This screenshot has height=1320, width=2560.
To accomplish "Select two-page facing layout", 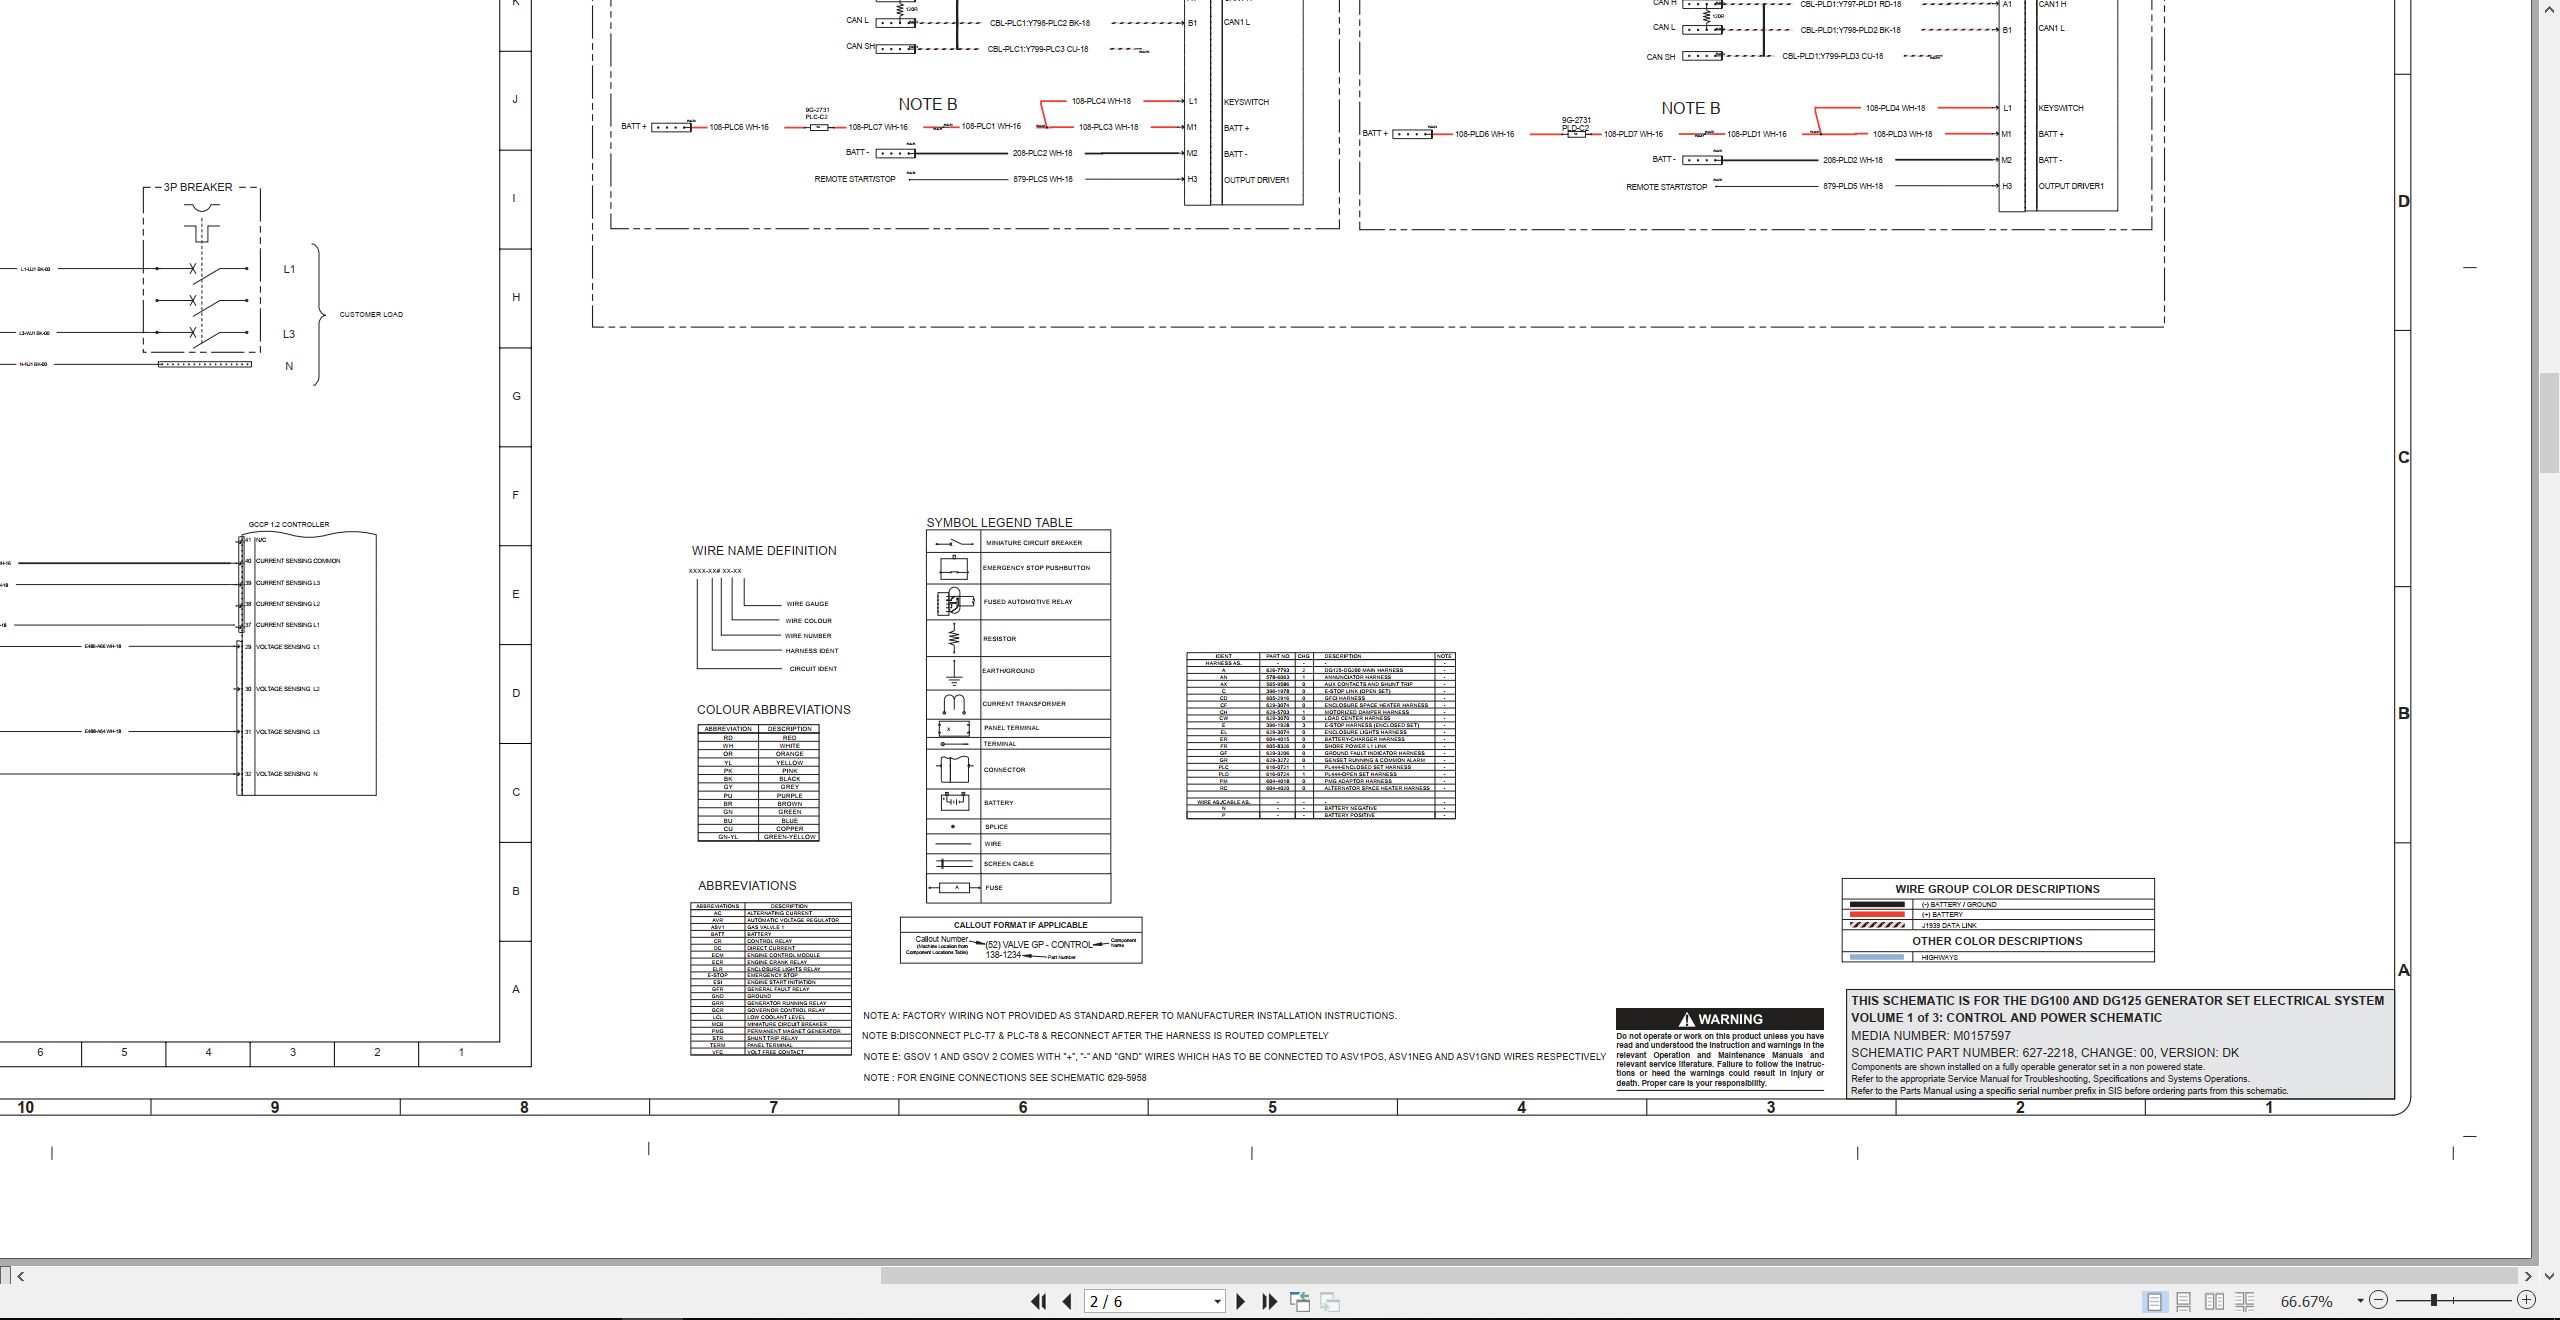I will coord(2215,1301).
